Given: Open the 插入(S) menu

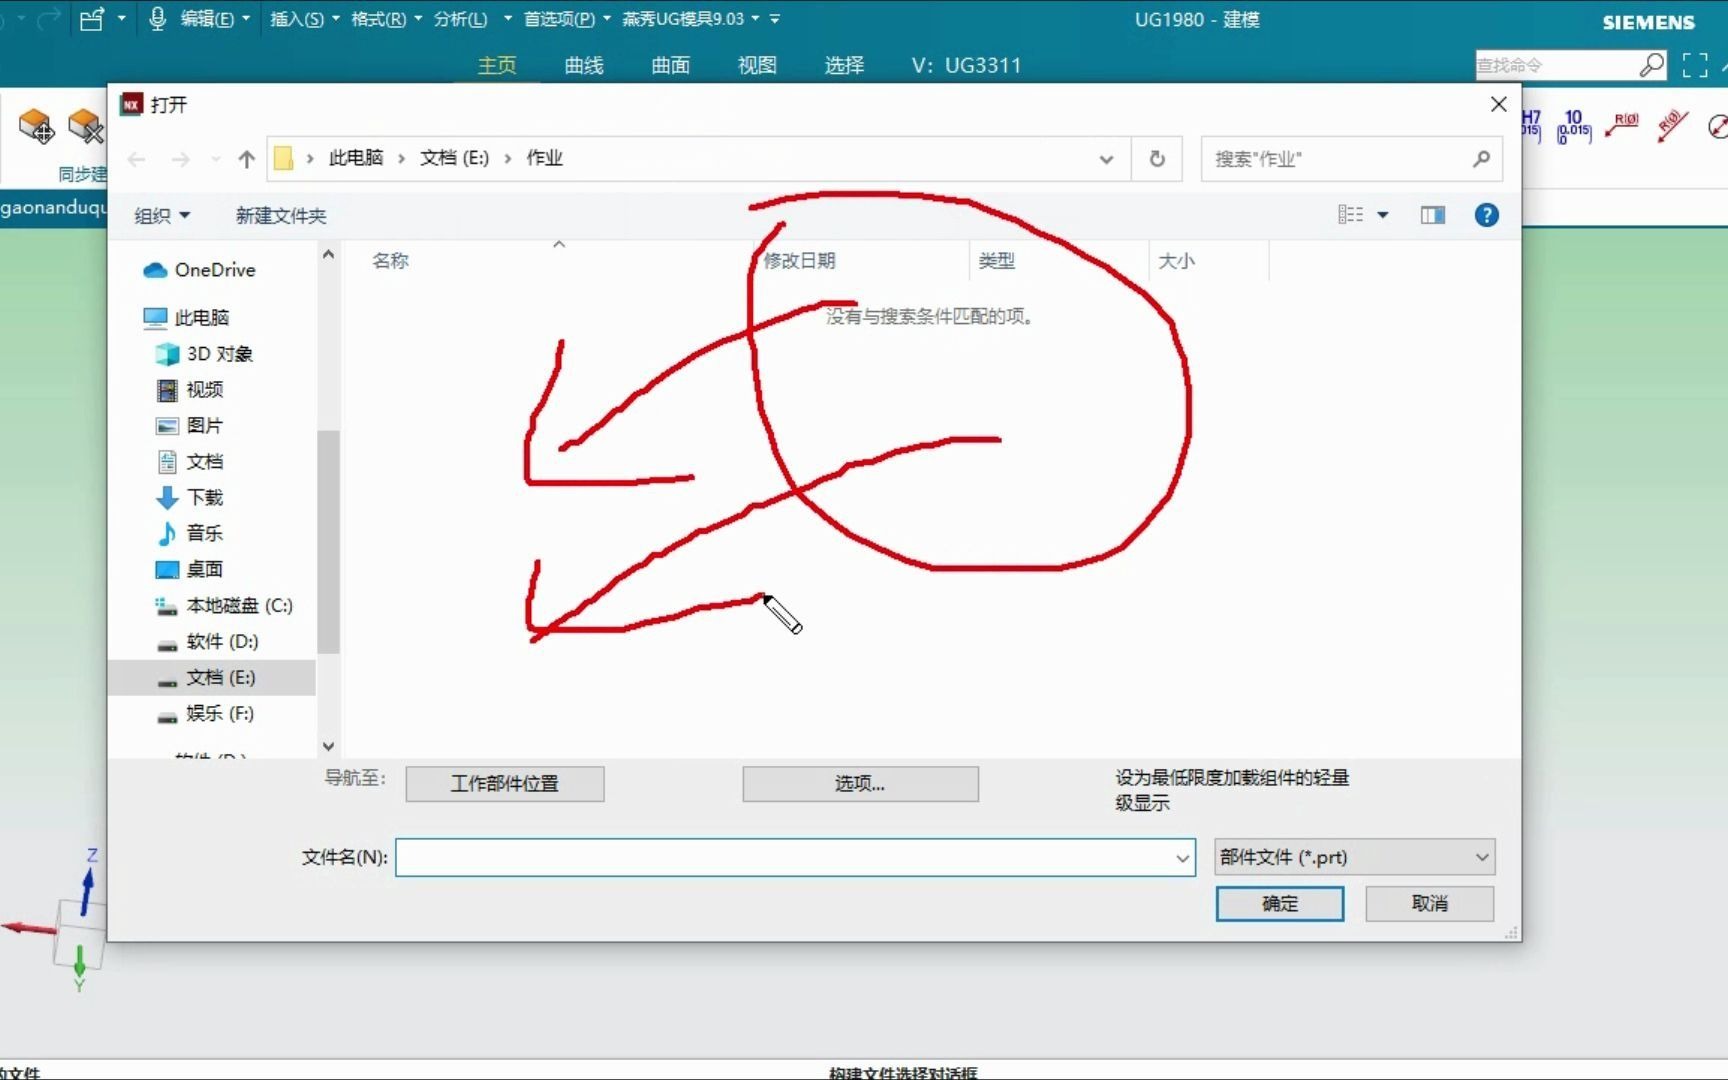Looking at the screenshot, I should 305,19.
